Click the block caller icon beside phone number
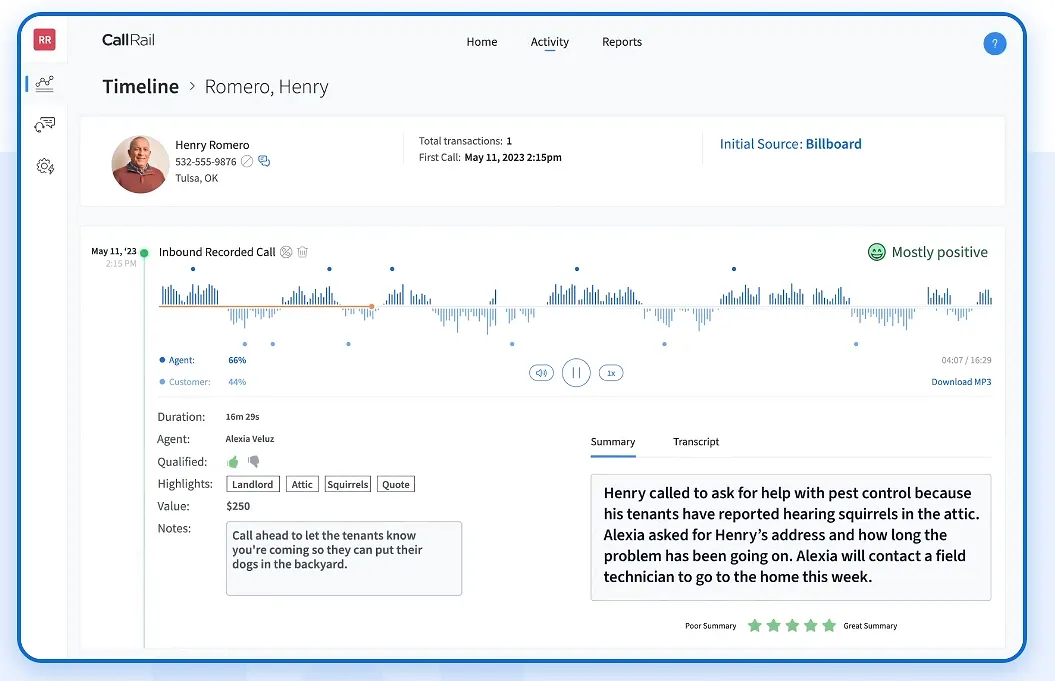The image size is (1055, 681). [x=247, y=161]
